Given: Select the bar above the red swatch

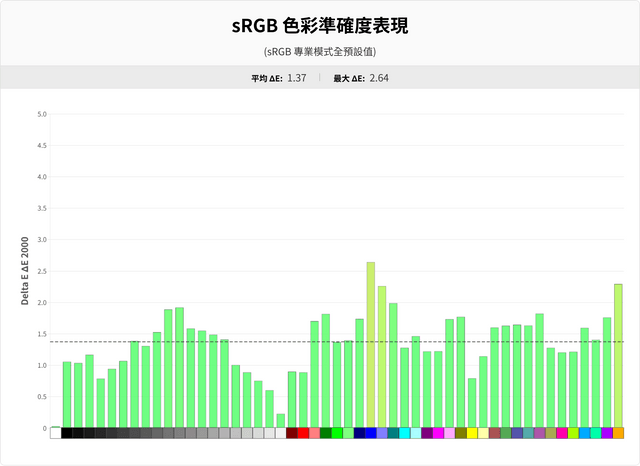Looking at the screenshot, I should pyautogui.click(x=303, y=400).
